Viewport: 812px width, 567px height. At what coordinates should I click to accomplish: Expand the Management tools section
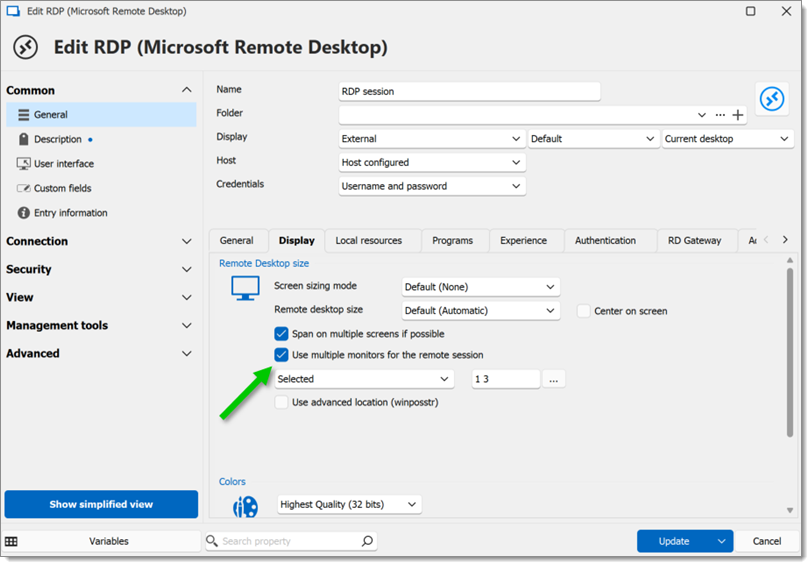tap(186, 325)
